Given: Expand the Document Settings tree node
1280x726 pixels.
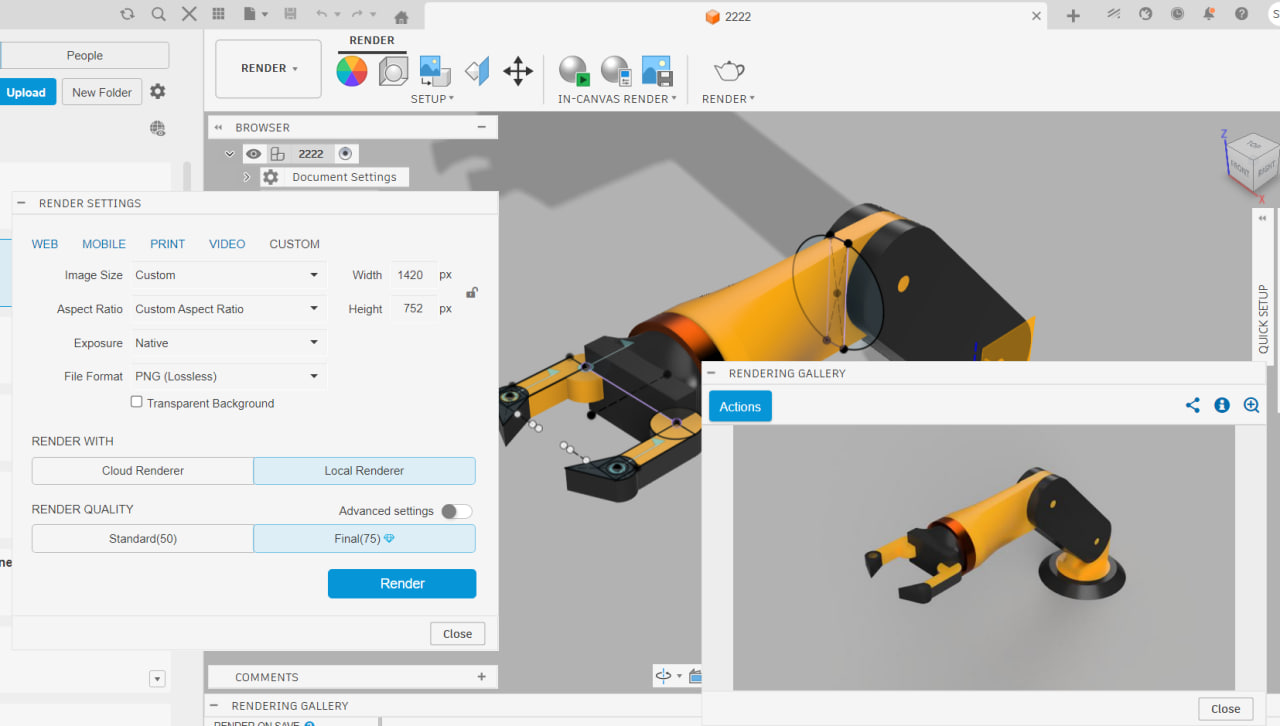Looking at the screenshot, I should pyautogui.click(x=247, y=177).
